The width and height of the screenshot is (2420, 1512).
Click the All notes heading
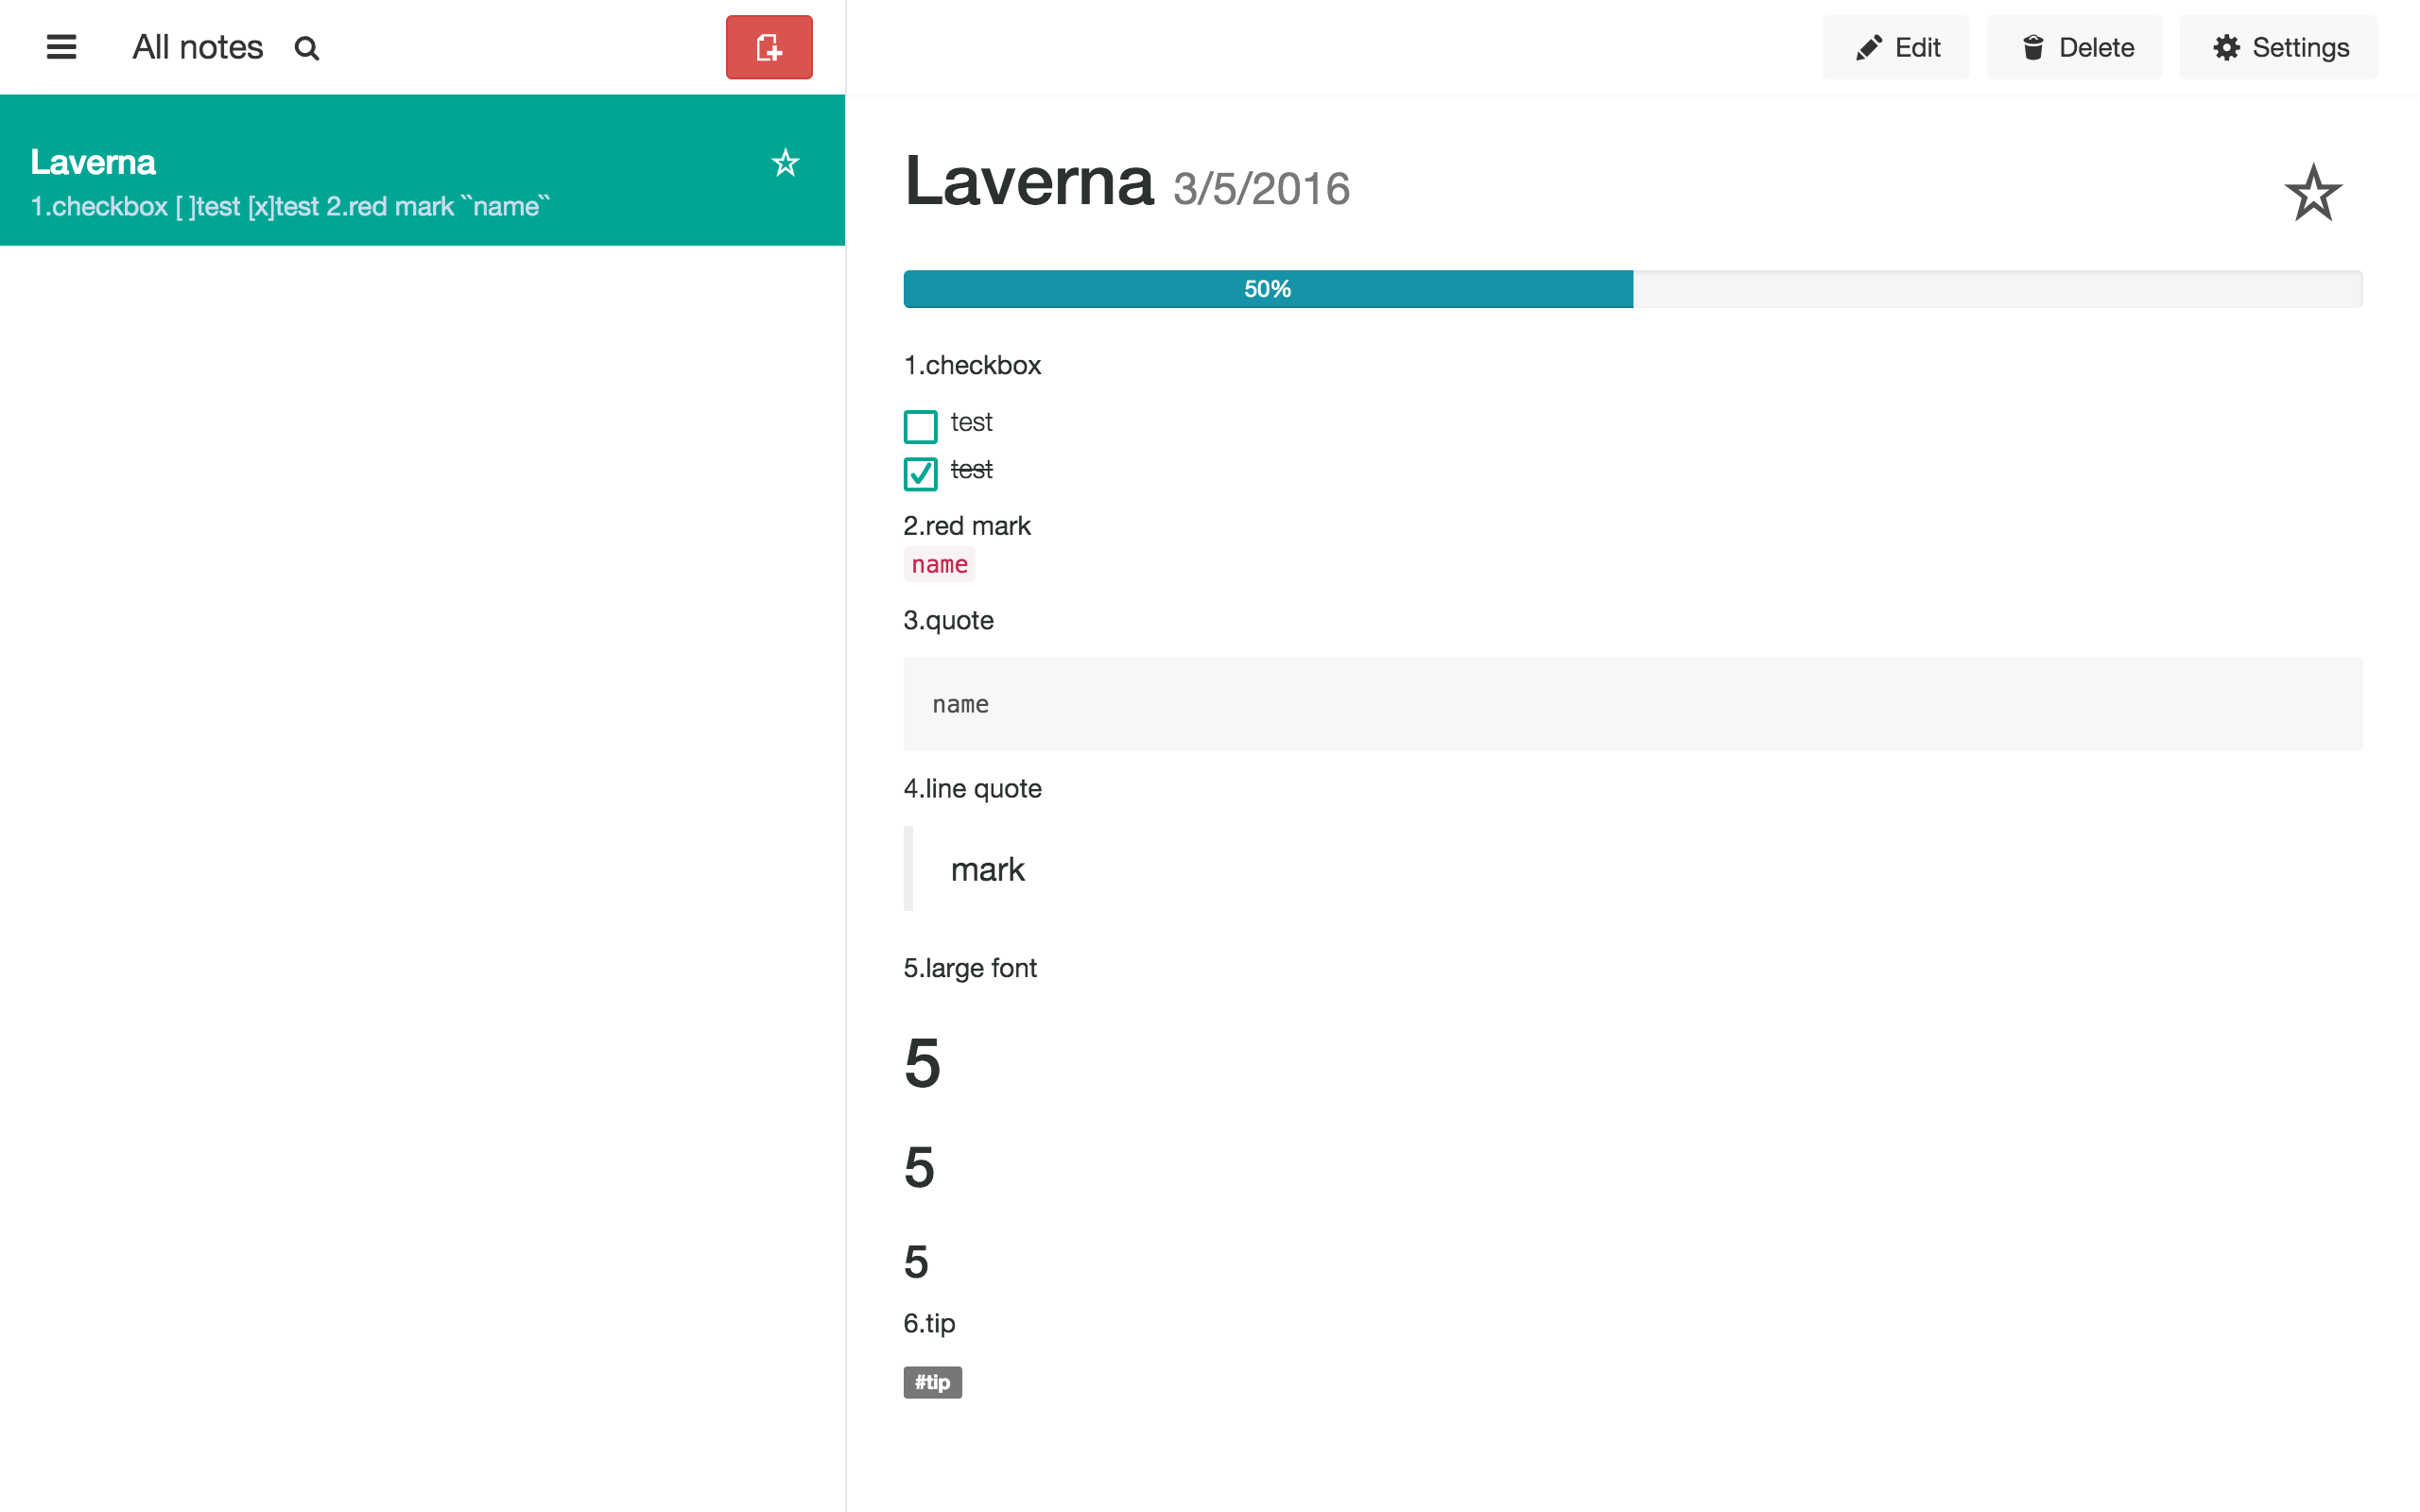tap(198, 47)
